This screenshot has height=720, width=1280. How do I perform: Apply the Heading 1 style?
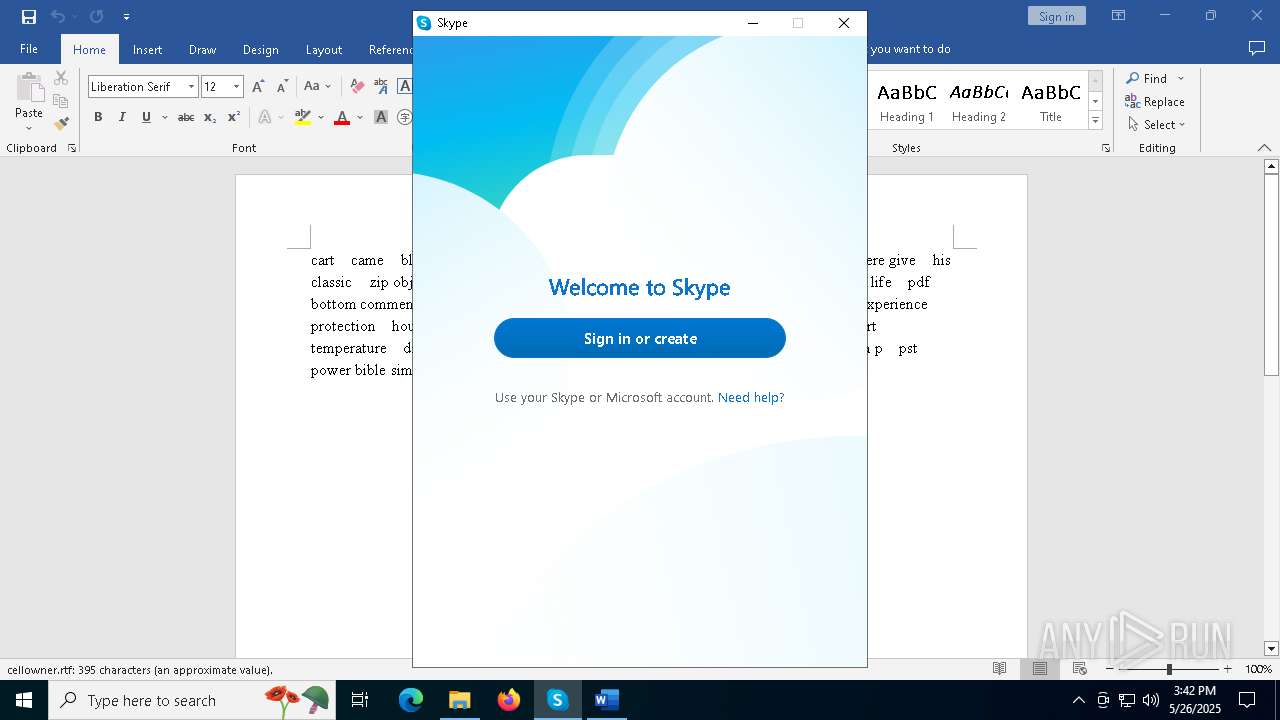click(907, 101)
